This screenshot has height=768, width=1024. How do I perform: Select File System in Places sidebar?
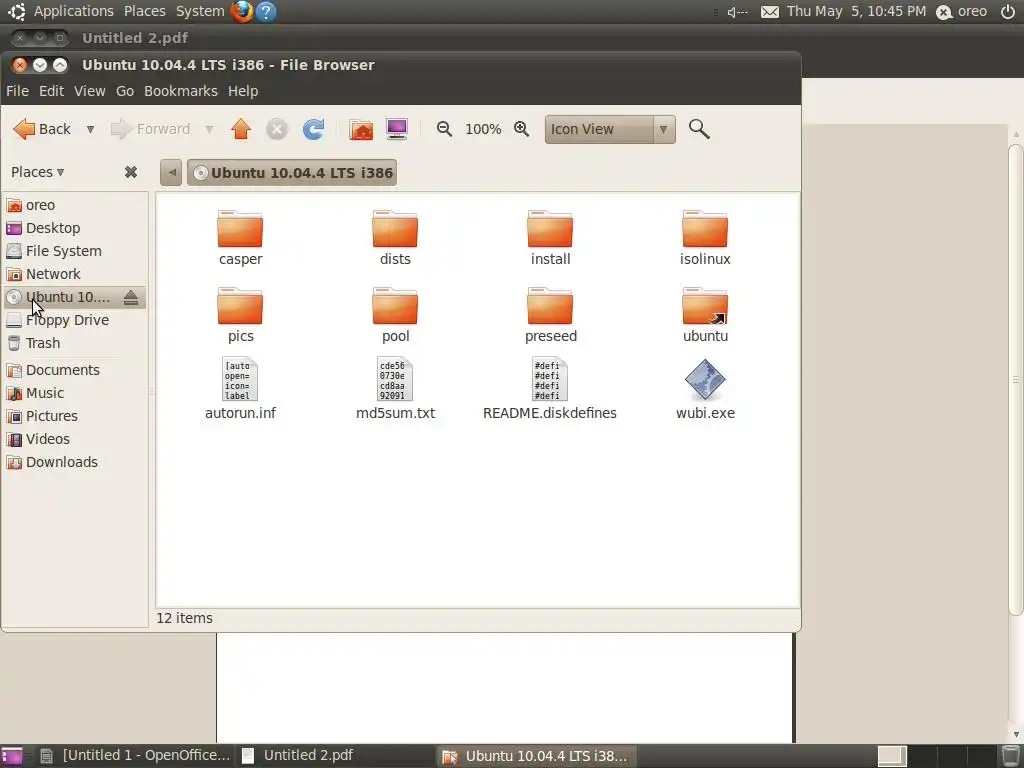click(x=75, y=251)
